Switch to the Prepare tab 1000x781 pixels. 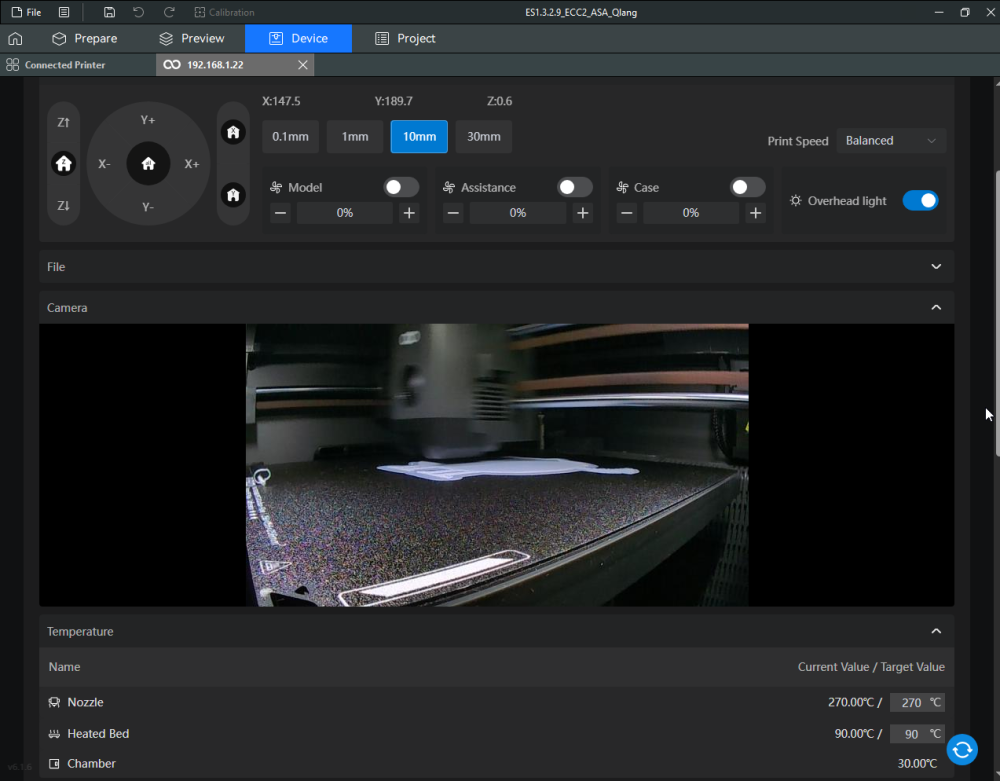pos(85,39)
